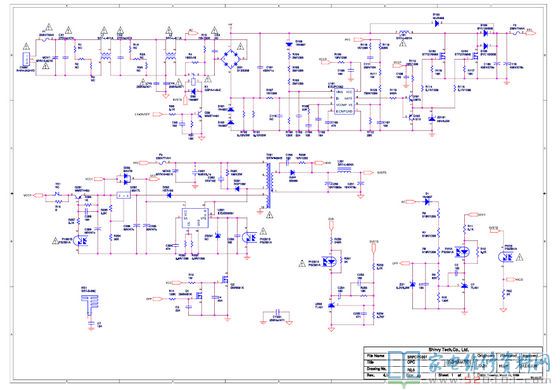
Task: Click the bypass diode above the boost inductor
Action: (x=436, y=24)
